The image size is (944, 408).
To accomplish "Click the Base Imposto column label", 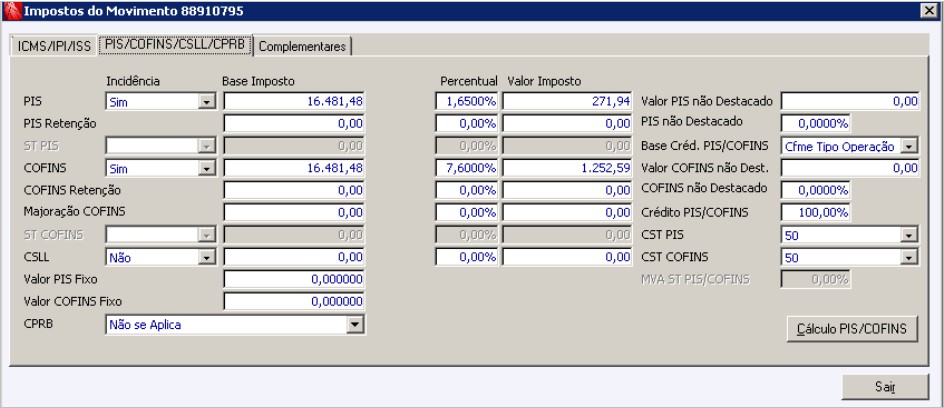I will point(258,81).
